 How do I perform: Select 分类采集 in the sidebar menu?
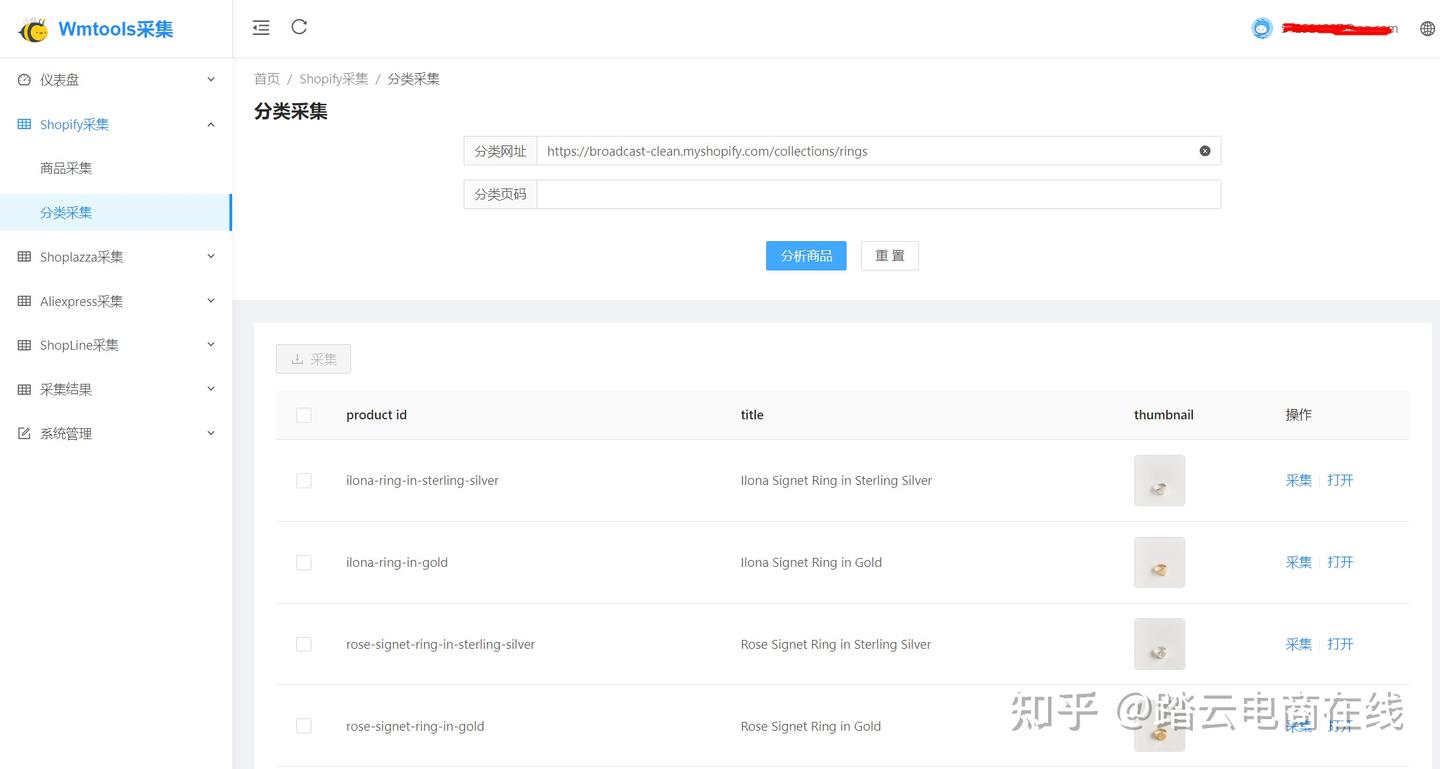tap(66, 212)
